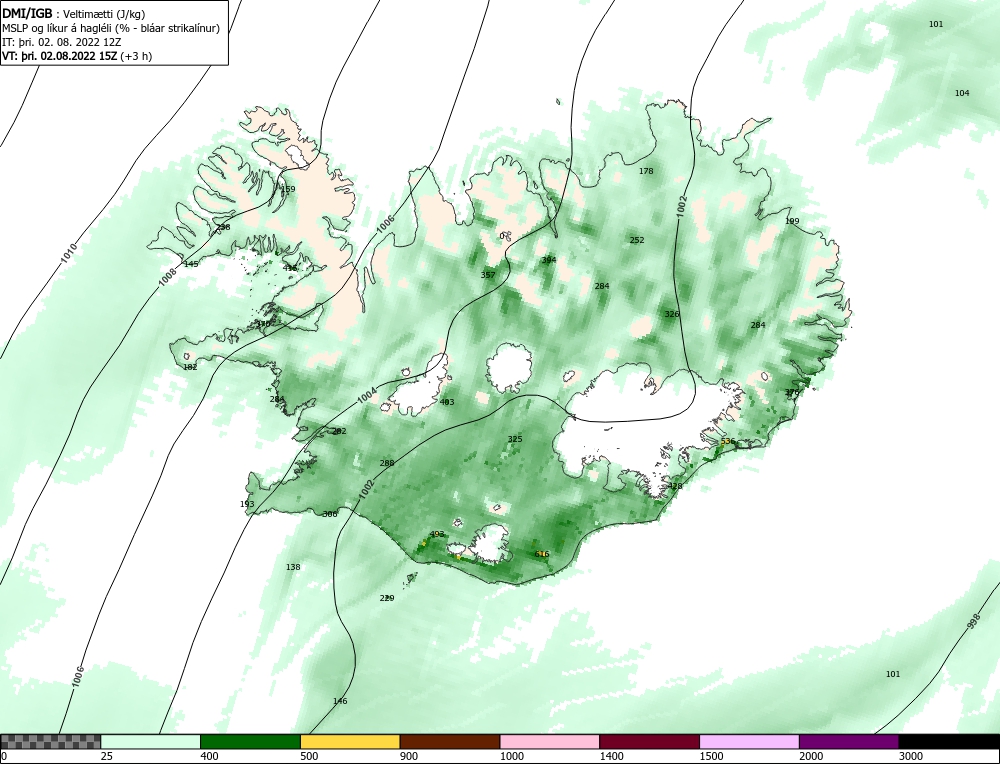Screen dimensions: 1000x764
Task: Select the 326 map value
Action: click(672, 314)
